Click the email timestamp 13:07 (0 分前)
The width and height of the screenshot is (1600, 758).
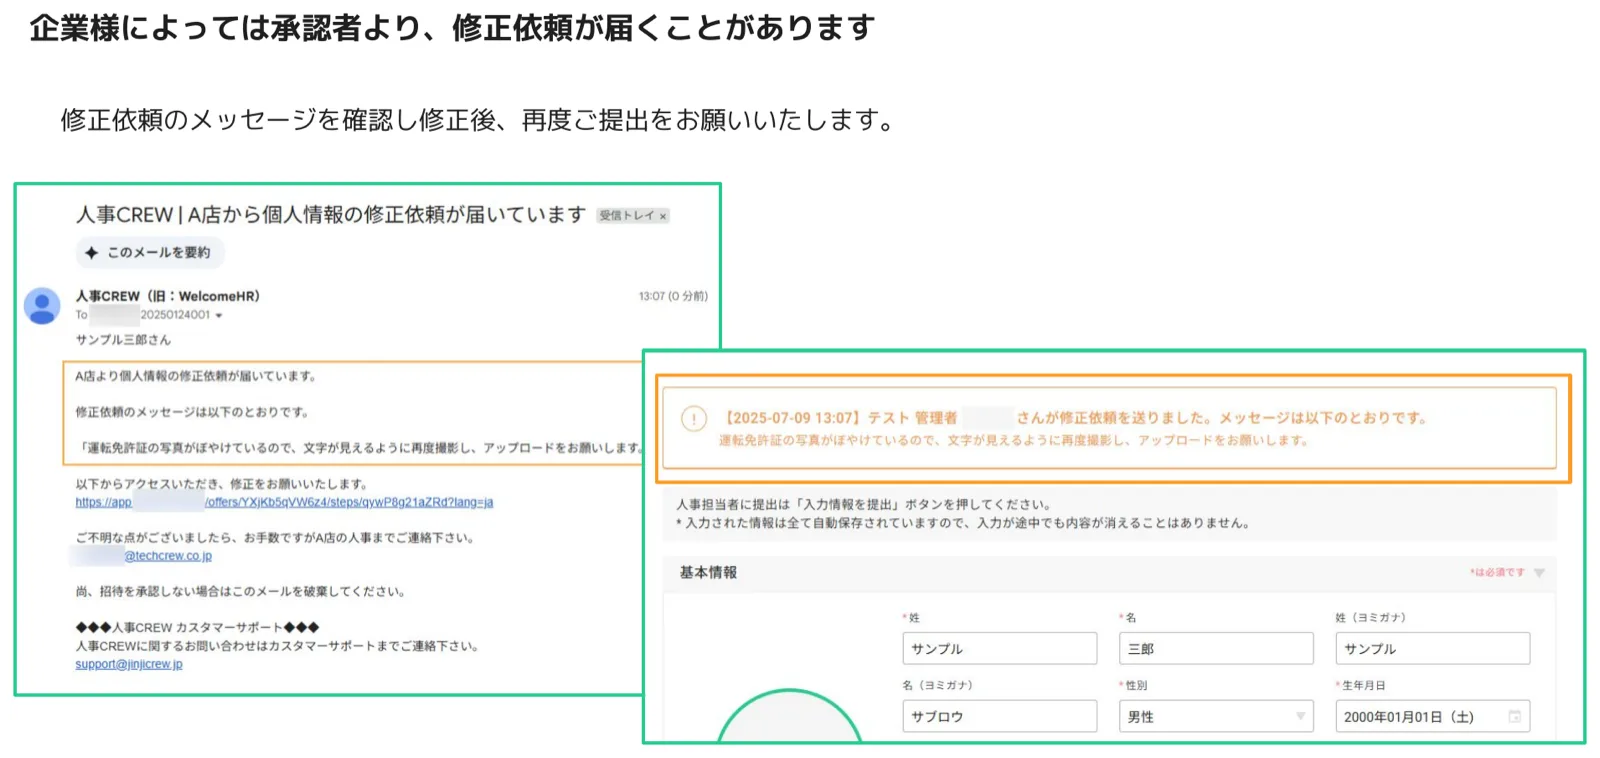(673, 296)
